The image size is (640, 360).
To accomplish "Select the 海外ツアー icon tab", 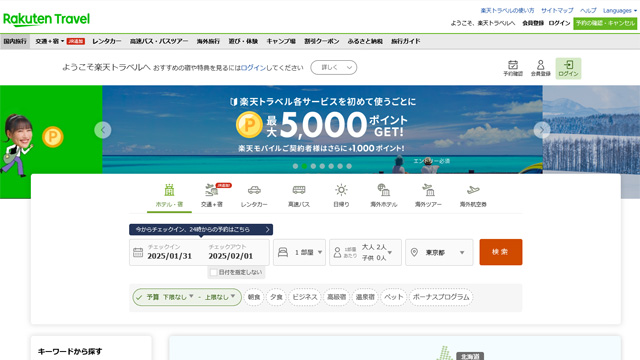I will click(x=428, y=196).
